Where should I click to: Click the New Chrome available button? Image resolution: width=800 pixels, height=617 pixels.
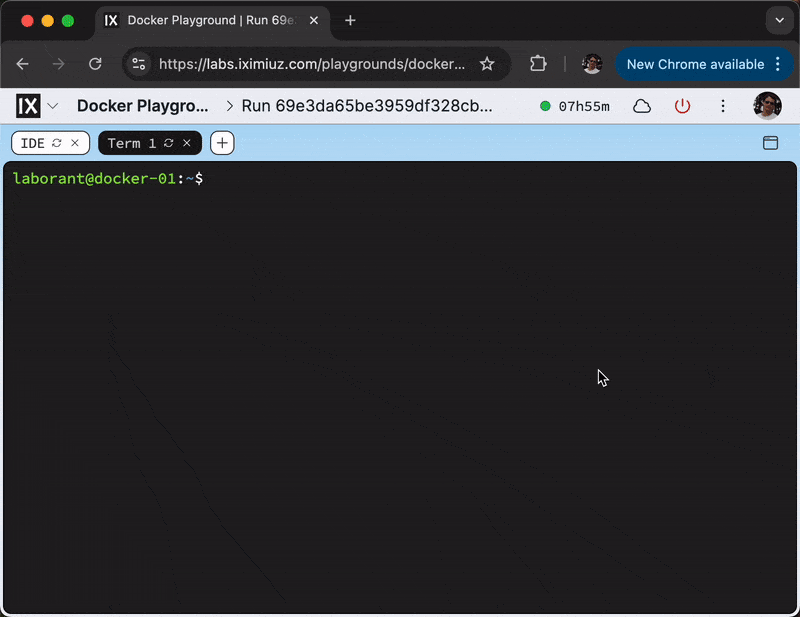694,64
